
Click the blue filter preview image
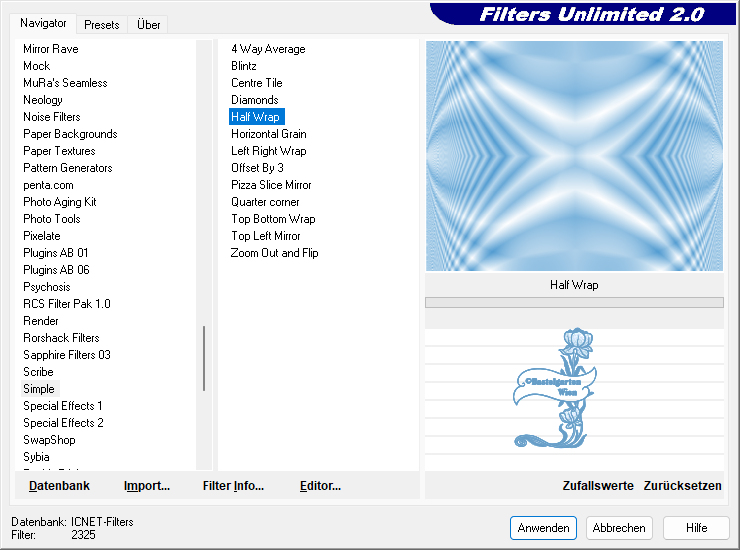(574, 156)
